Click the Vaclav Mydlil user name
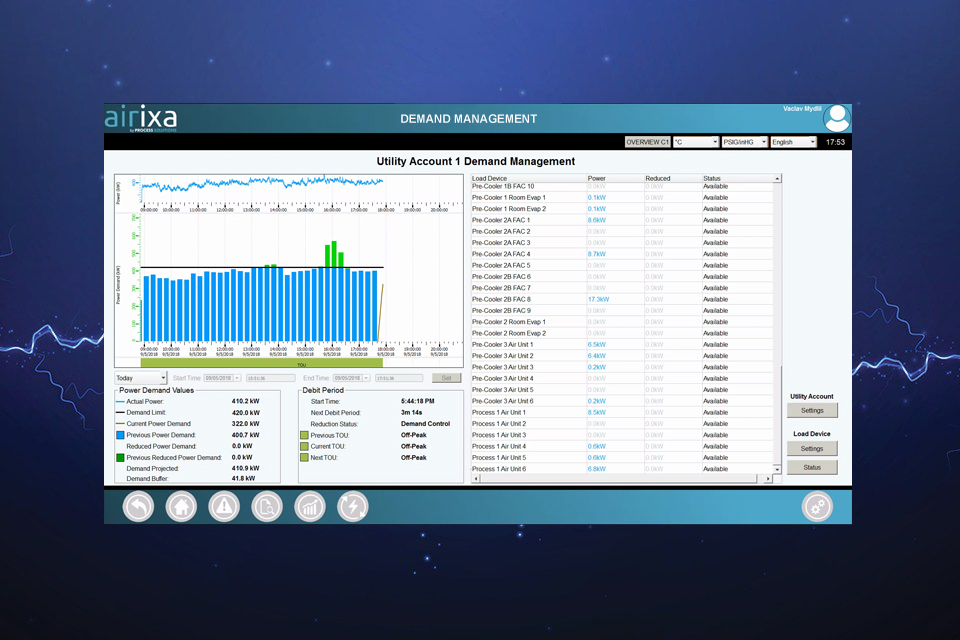 click(802, 109)
